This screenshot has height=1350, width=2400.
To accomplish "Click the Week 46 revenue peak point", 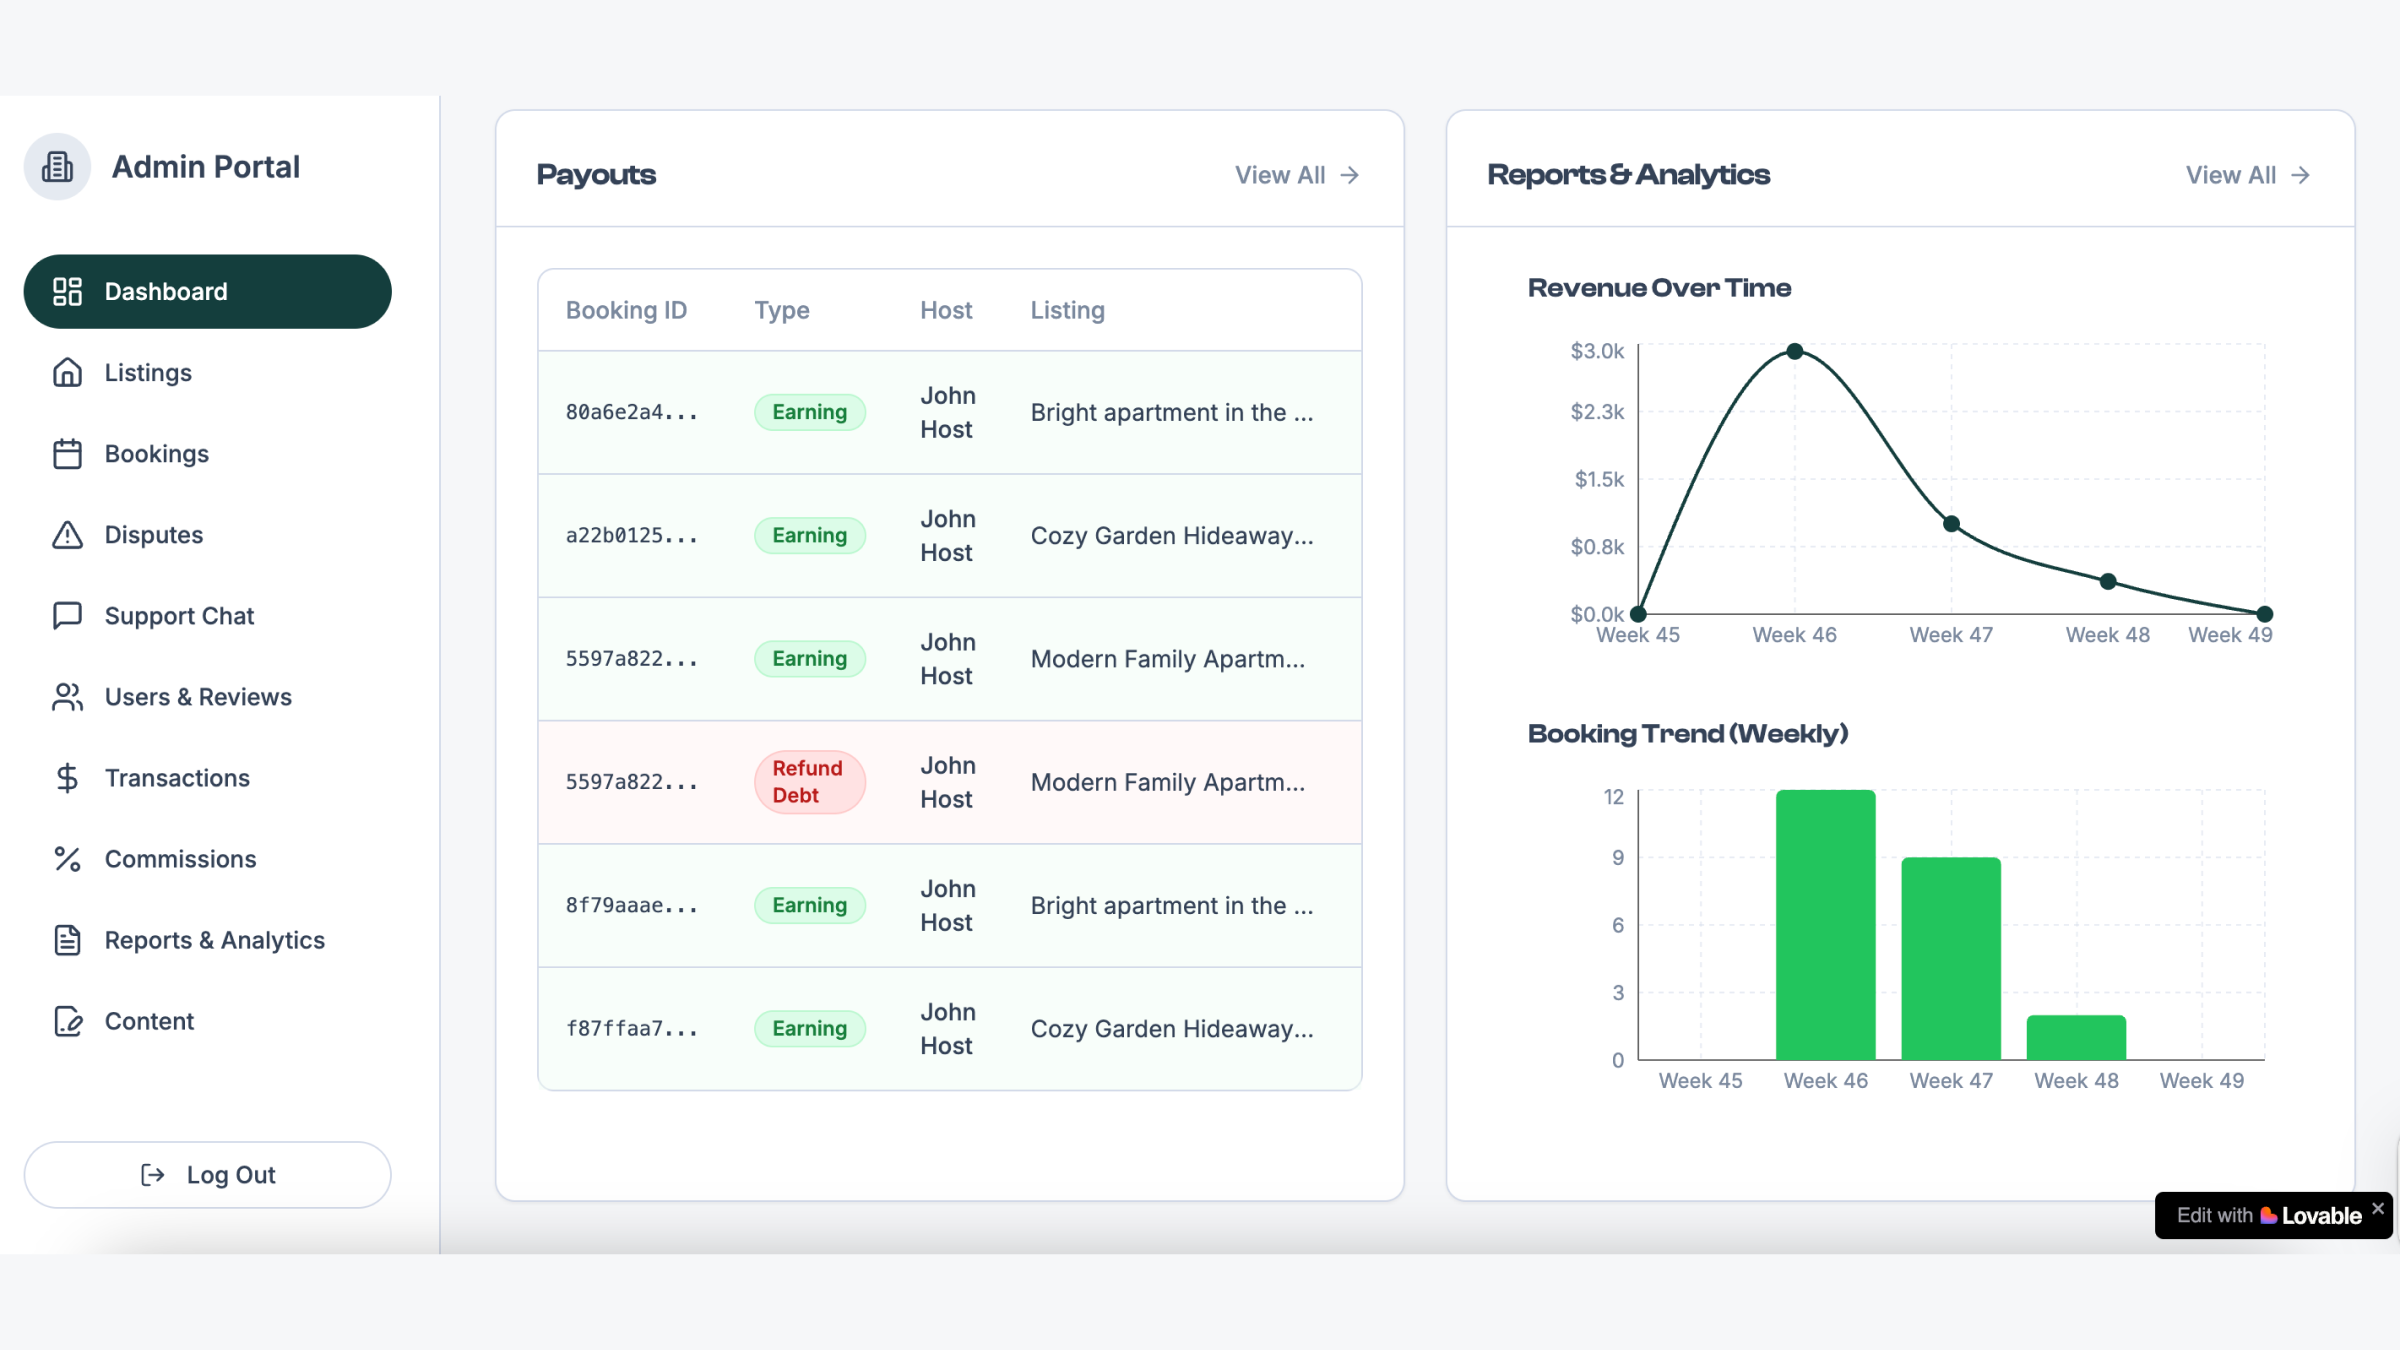I will pyautogui.click(x=1795, y=352).
